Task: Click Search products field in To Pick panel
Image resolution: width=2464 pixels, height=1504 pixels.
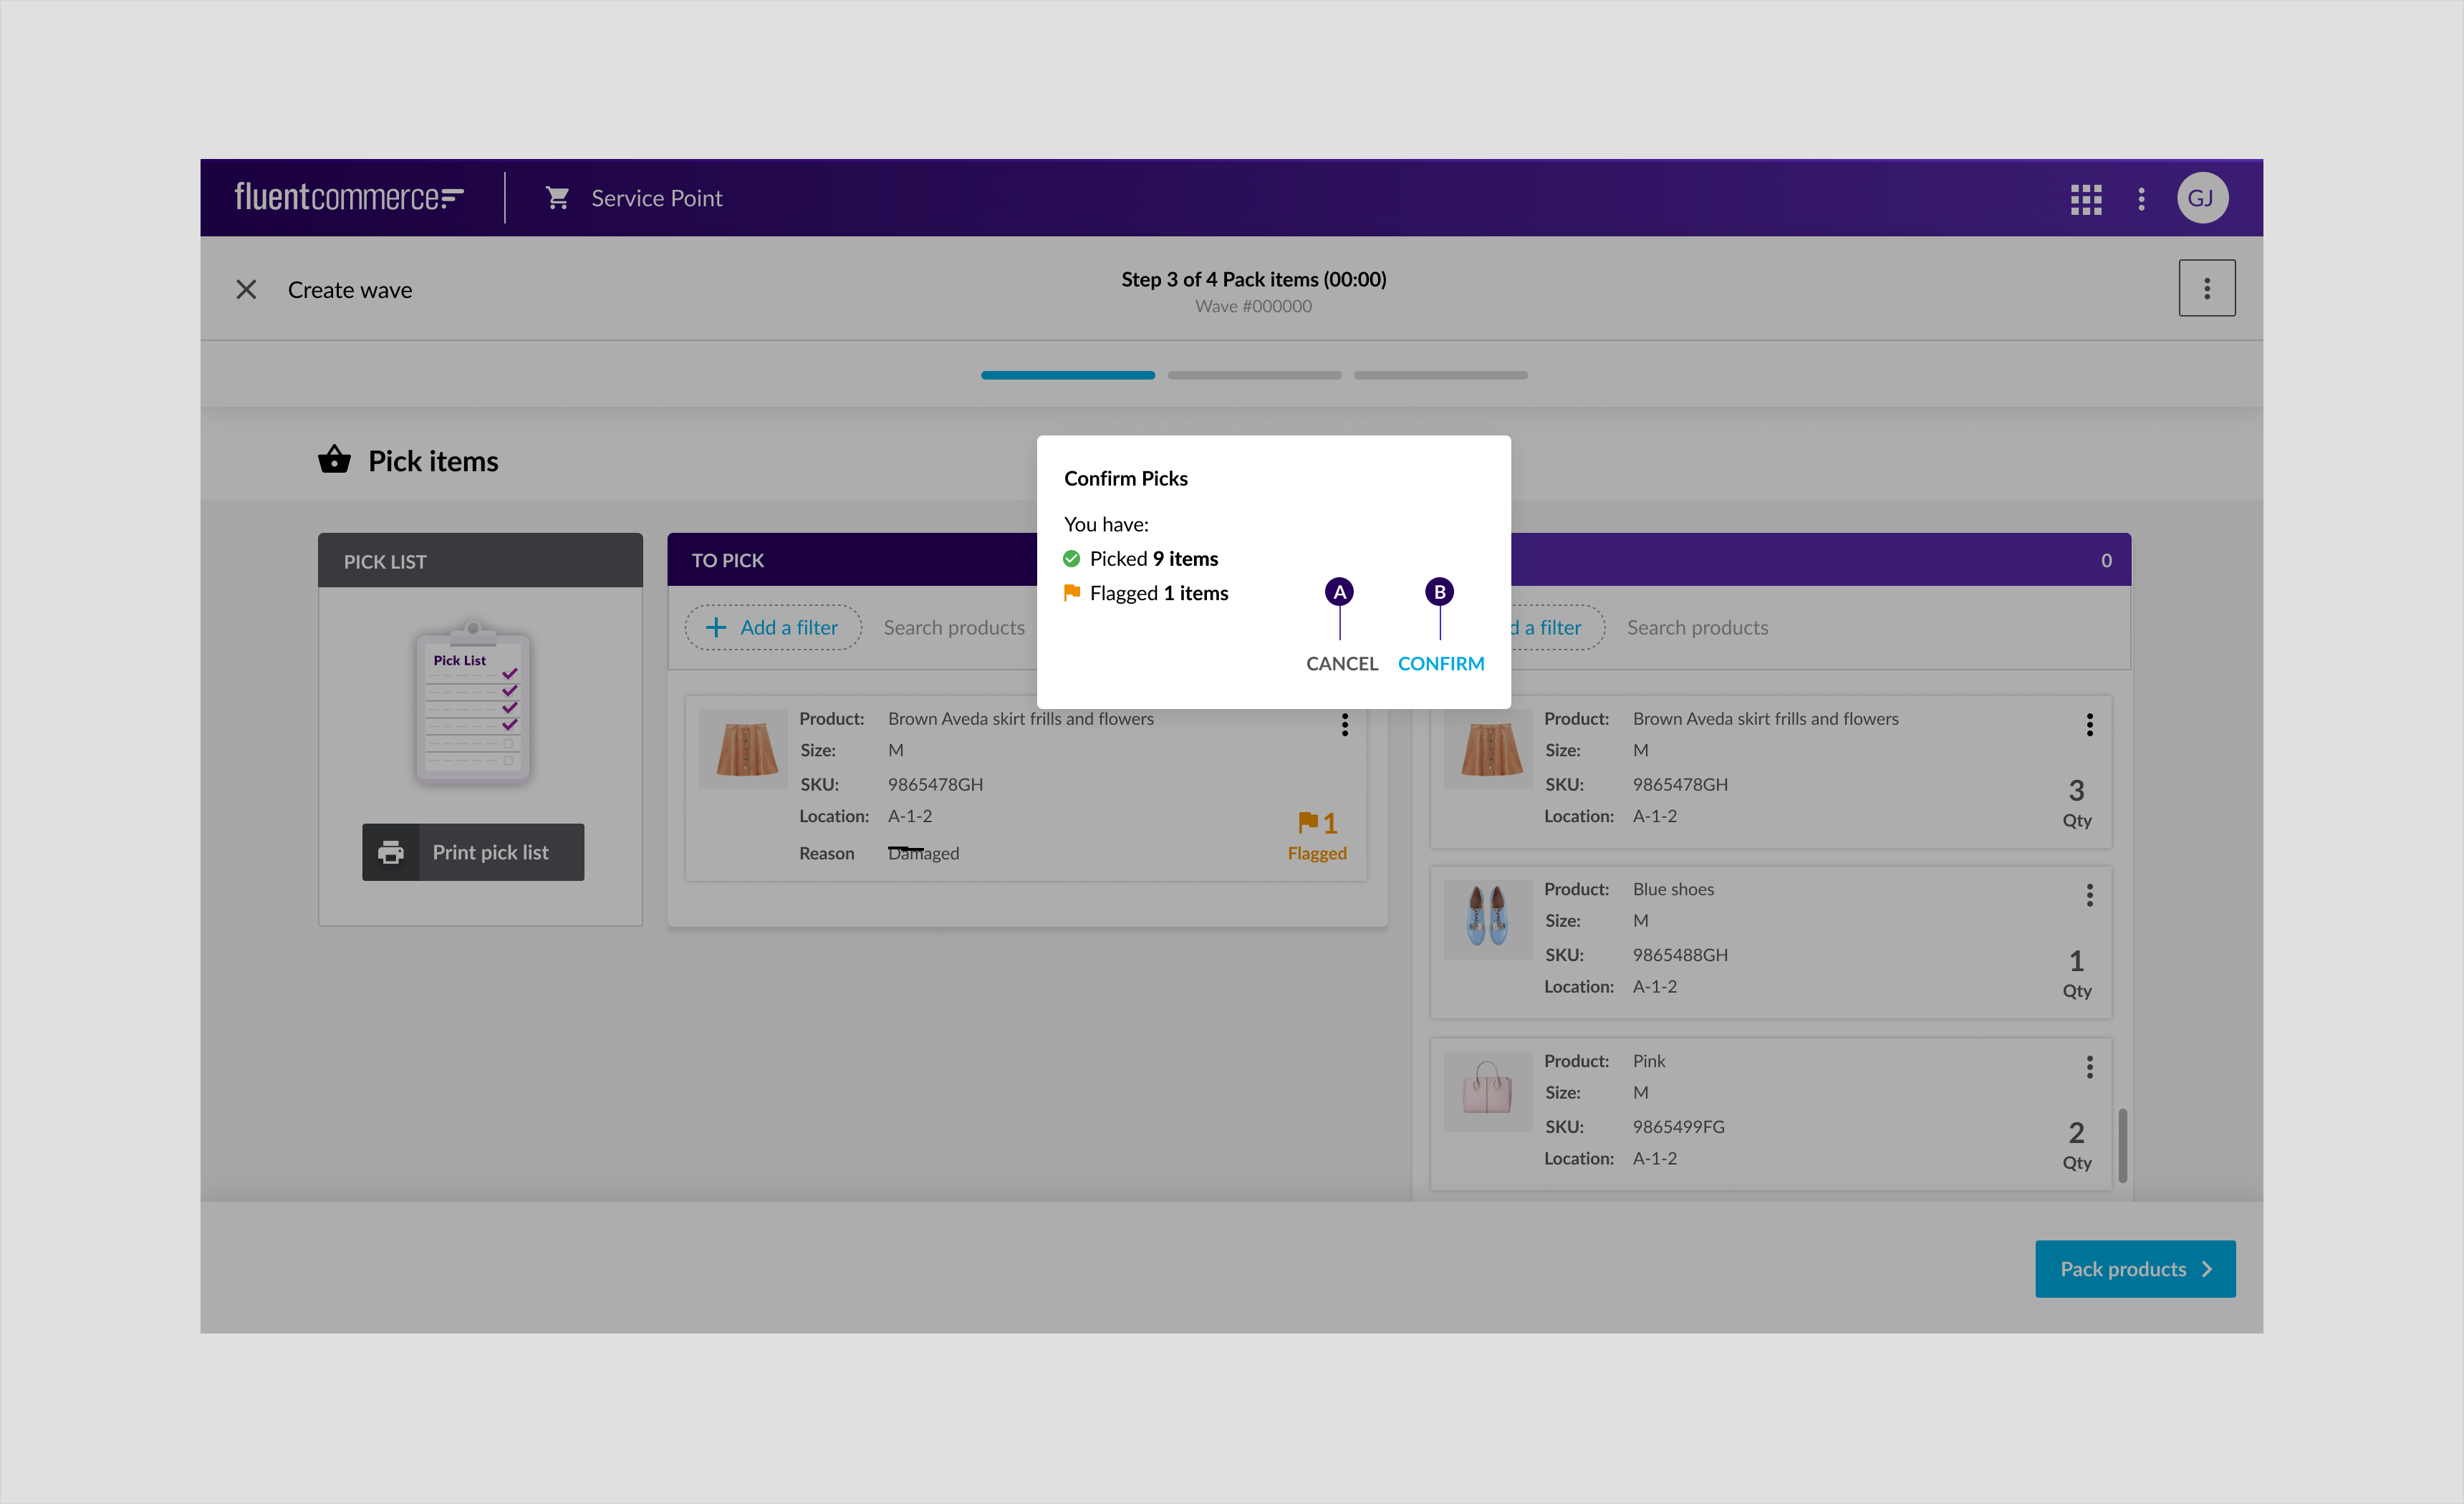Action: coord(954,627)
